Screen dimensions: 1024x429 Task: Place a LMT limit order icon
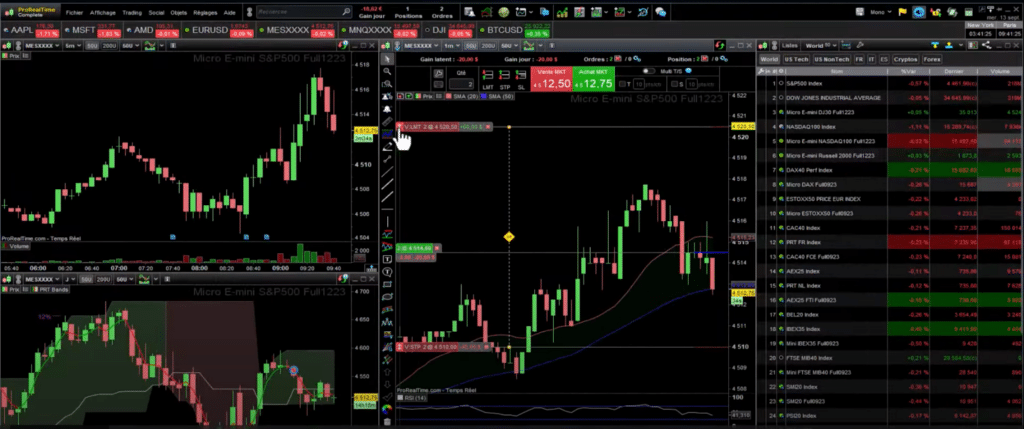click(x=488, y=80)
